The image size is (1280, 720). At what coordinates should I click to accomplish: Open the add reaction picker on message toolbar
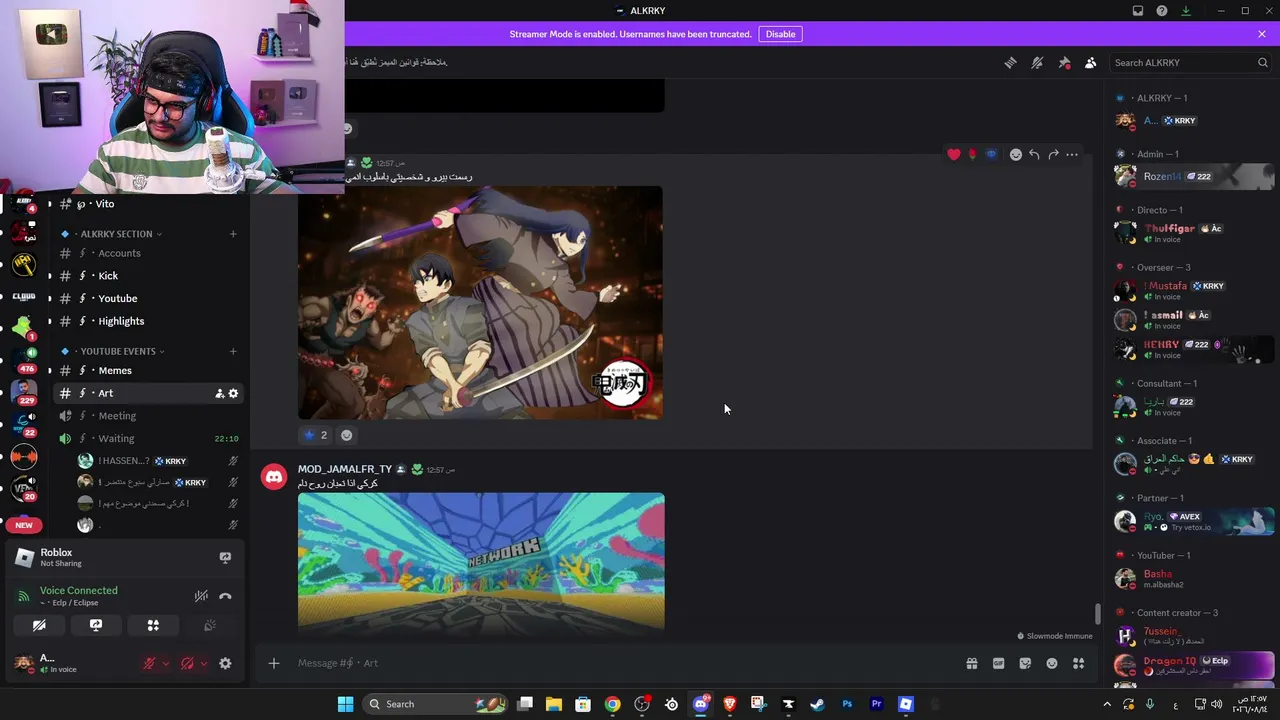(1016, 155)
